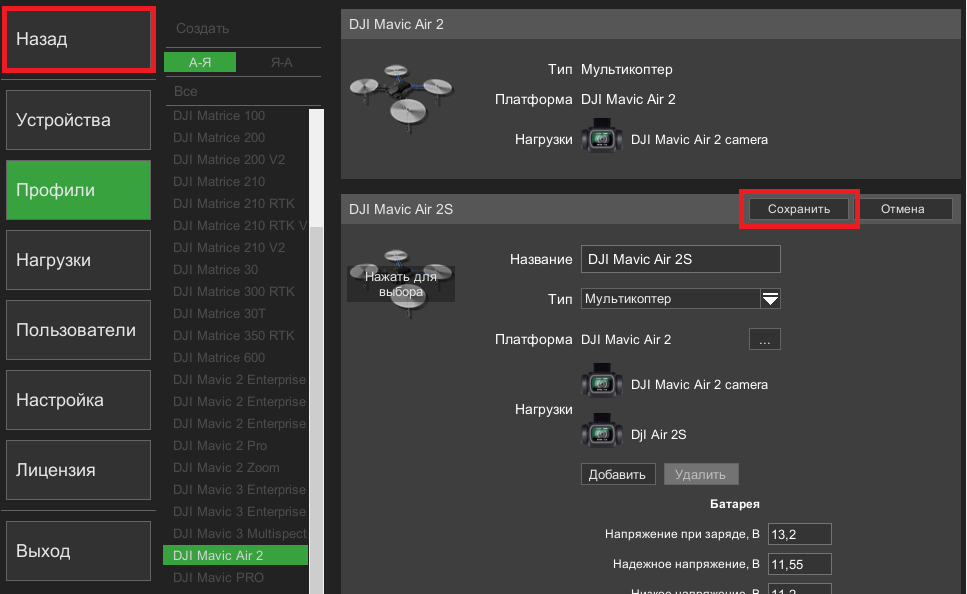Image resolution: width=967 pixels, height=594 pixels.
Task: Cancel editing with Отмена
Action: (902, 209)
